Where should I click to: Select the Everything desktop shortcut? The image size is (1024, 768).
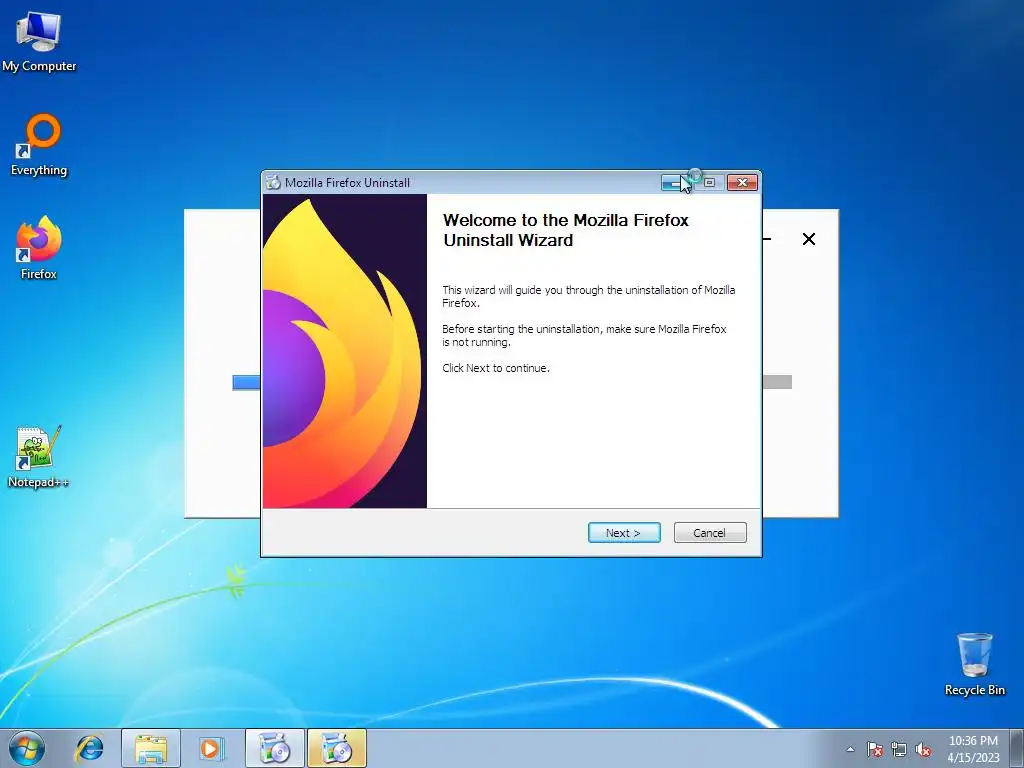click(x=39, y=145)
